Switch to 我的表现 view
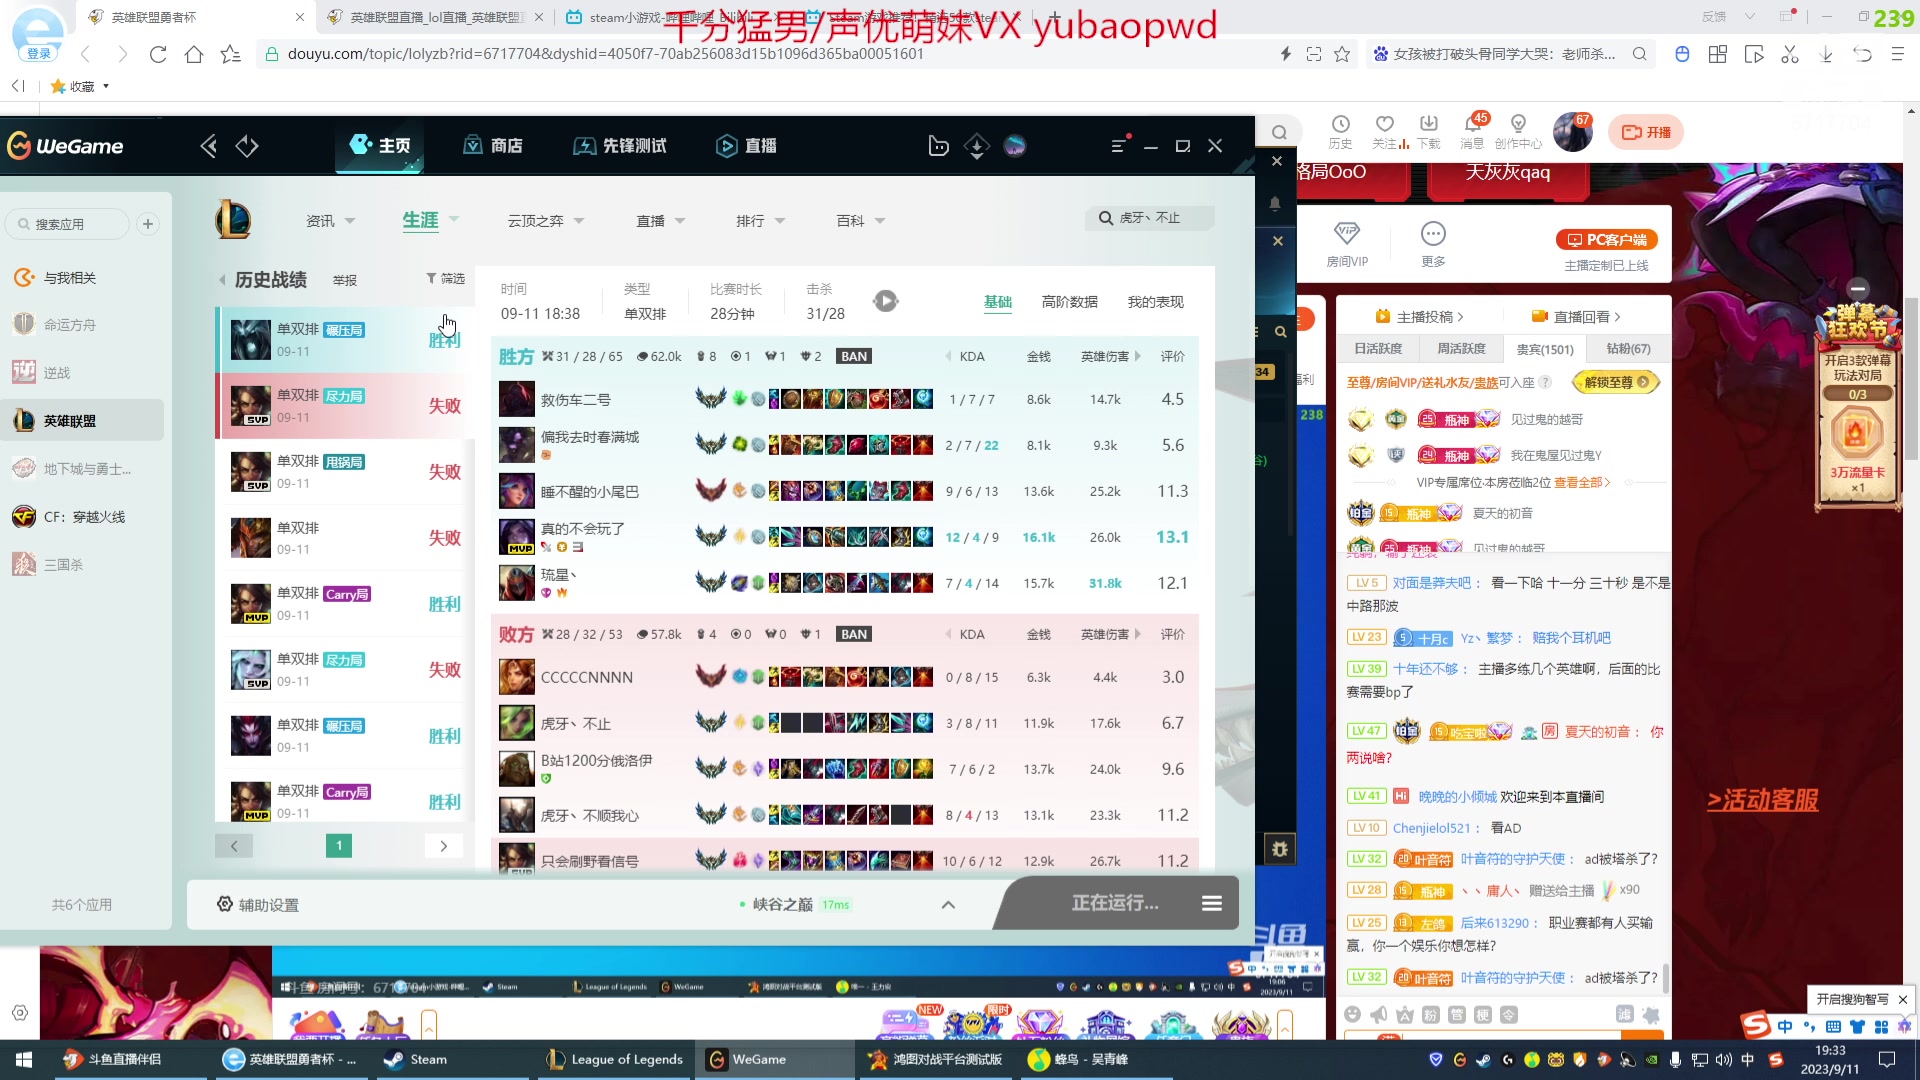Image resolution: width=1920 pixels, height=1080 pixels. coord(1155,302)
